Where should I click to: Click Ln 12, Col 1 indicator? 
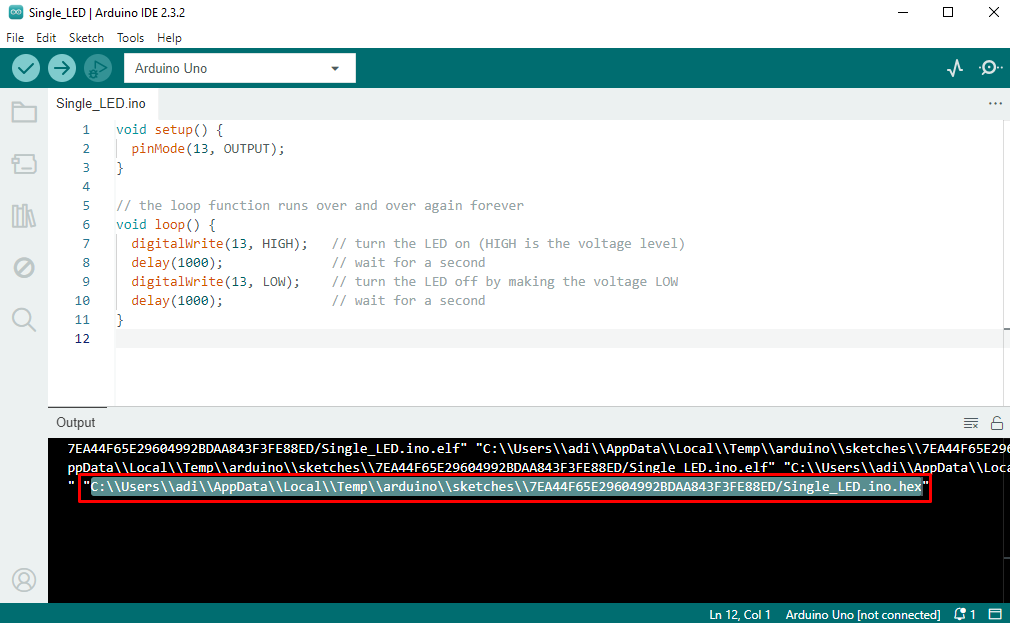(x=739, y=614)
